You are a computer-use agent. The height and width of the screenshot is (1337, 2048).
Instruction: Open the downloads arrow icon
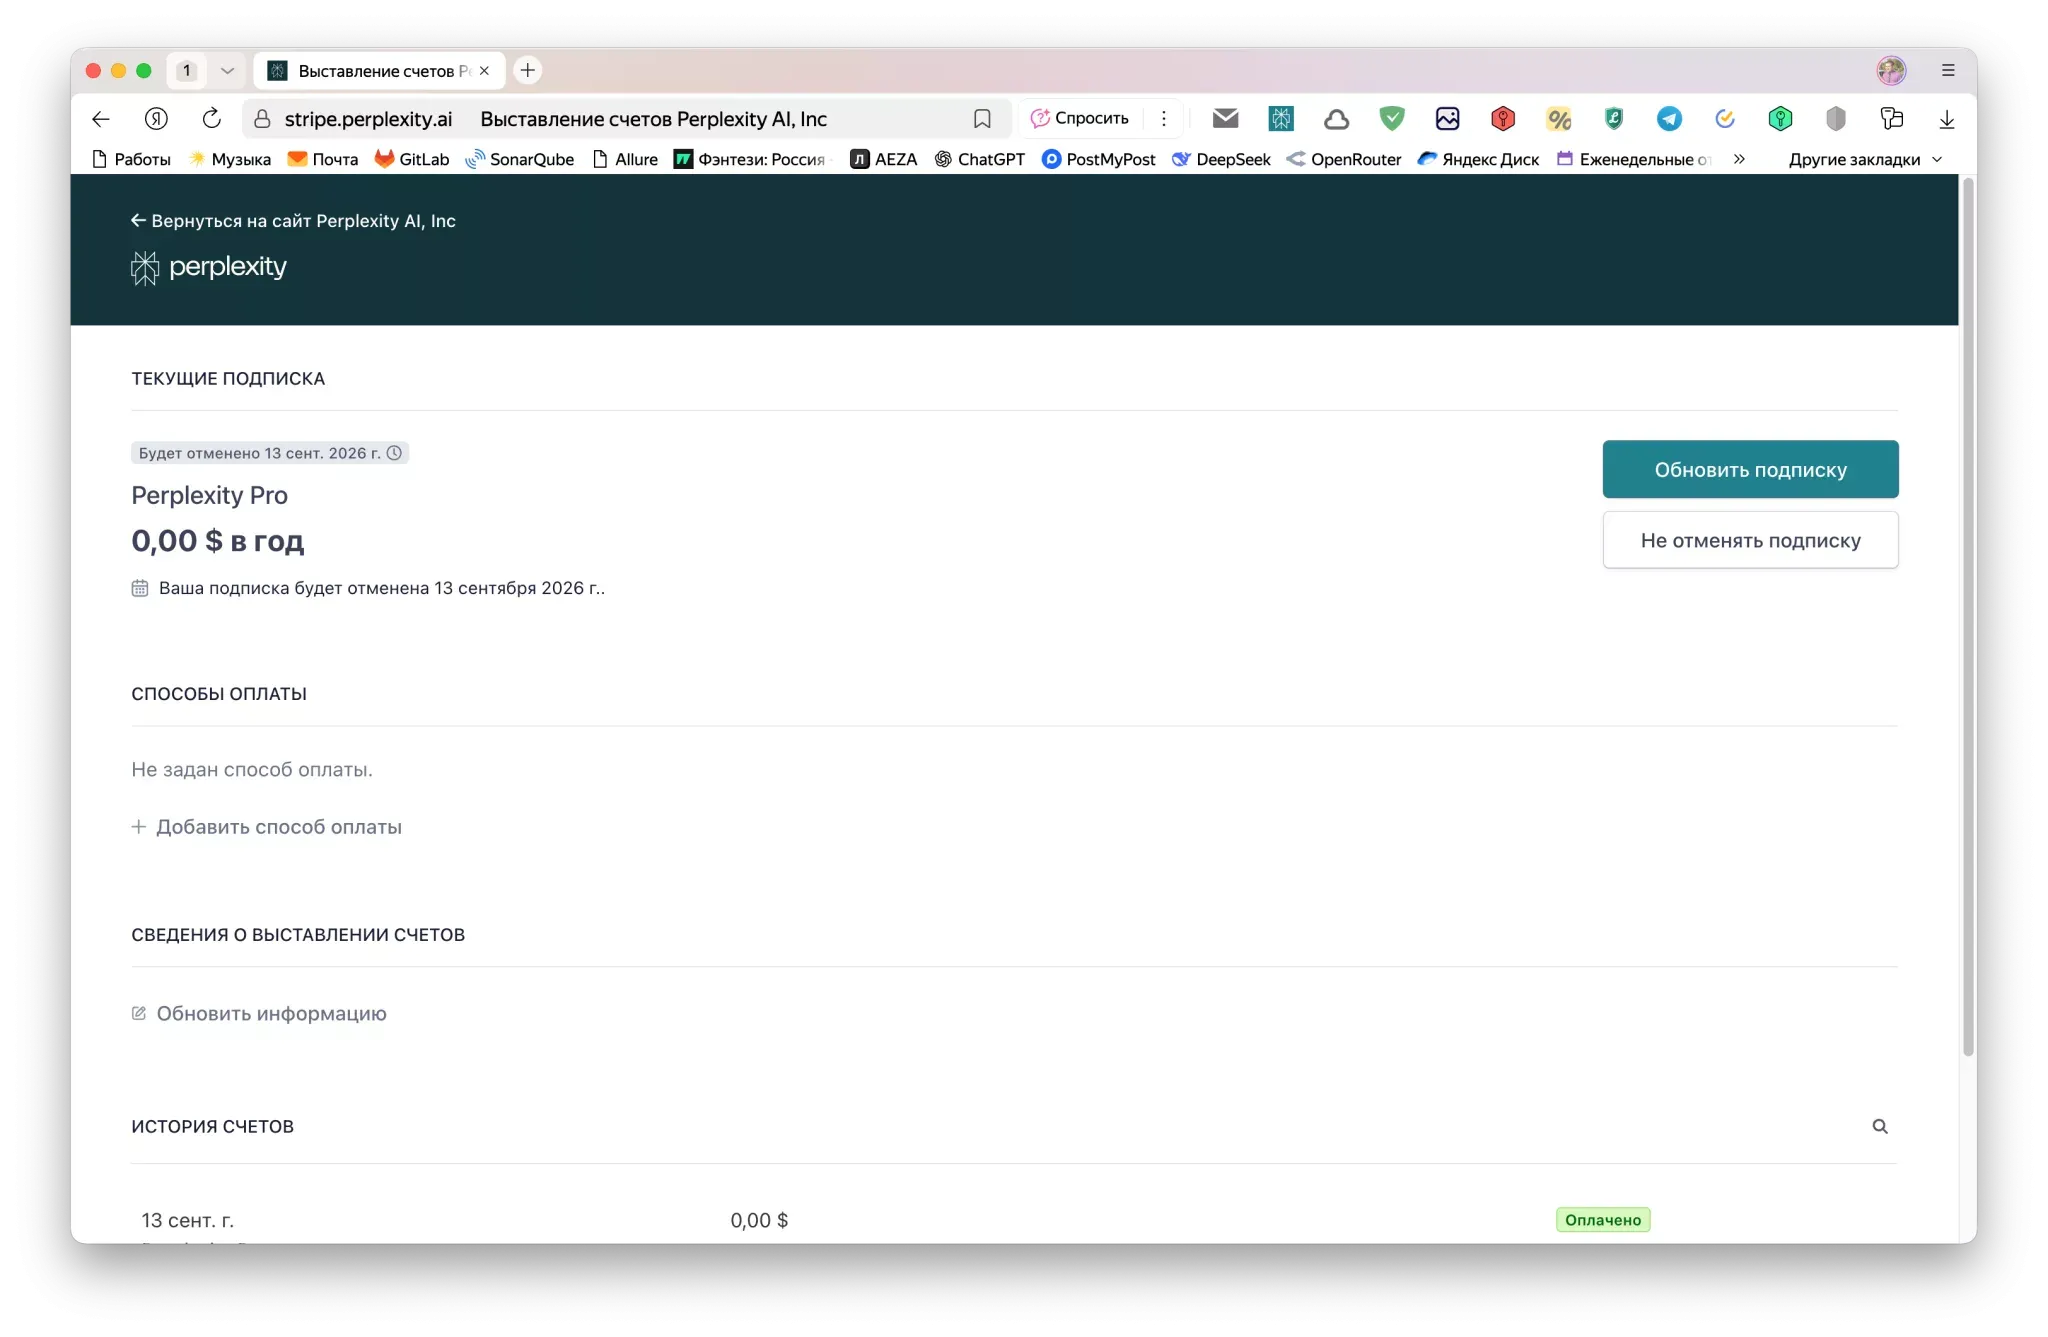tap(1946, 119)
